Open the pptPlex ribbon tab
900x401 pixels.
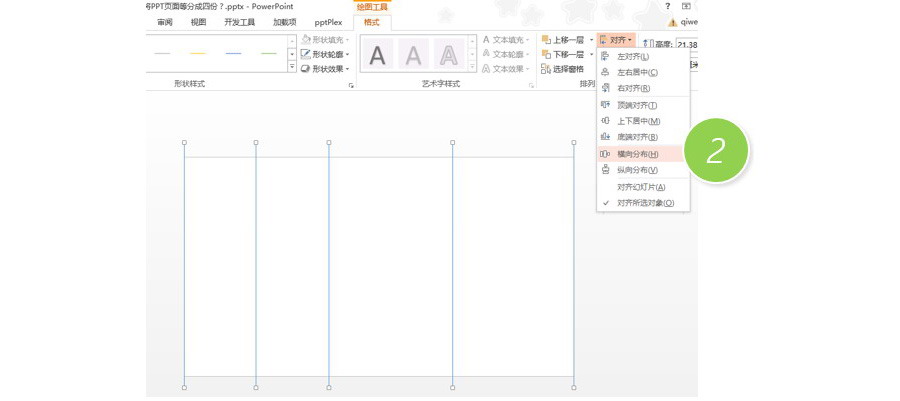coord(328,22)
